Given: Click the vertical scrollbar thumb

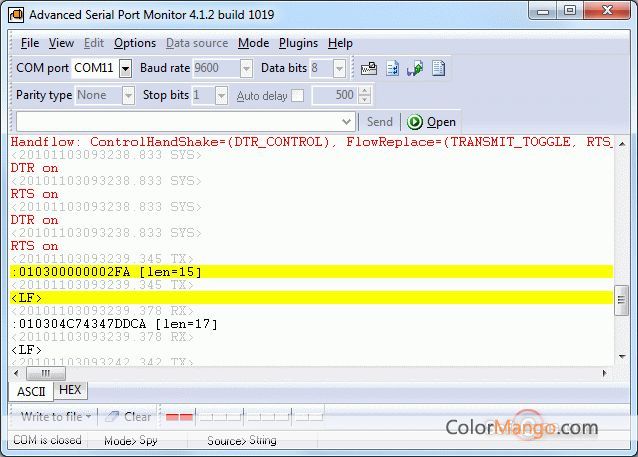Looking at the screenshot, I should click(621, 300).
